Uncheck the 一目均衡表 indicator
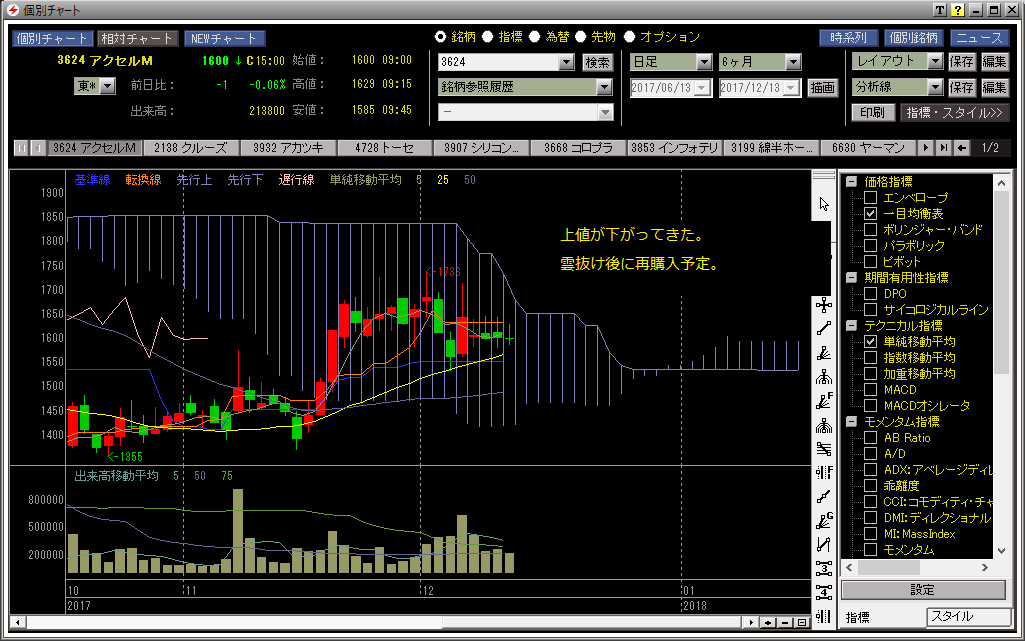Viewport: 1025px width, 641px height. (870, 214)
